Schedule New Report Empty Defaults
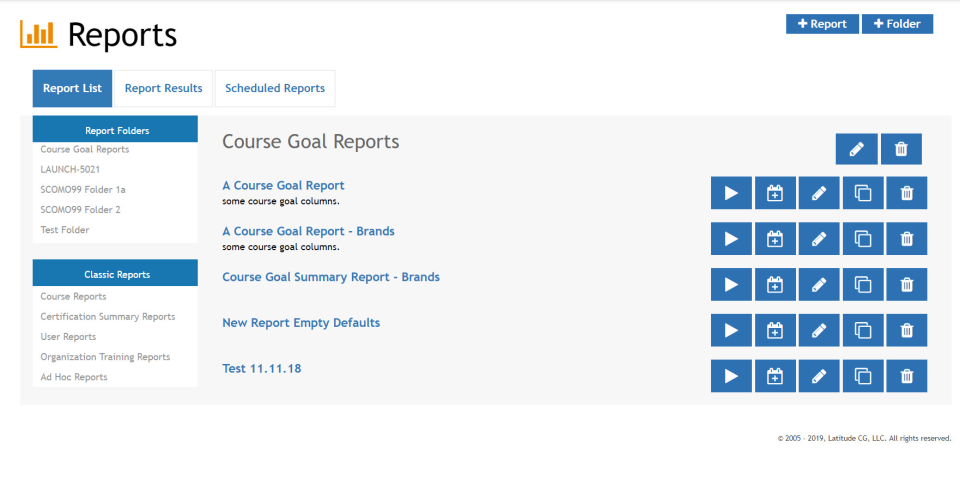960x504 pixels. tap(775, 331)
